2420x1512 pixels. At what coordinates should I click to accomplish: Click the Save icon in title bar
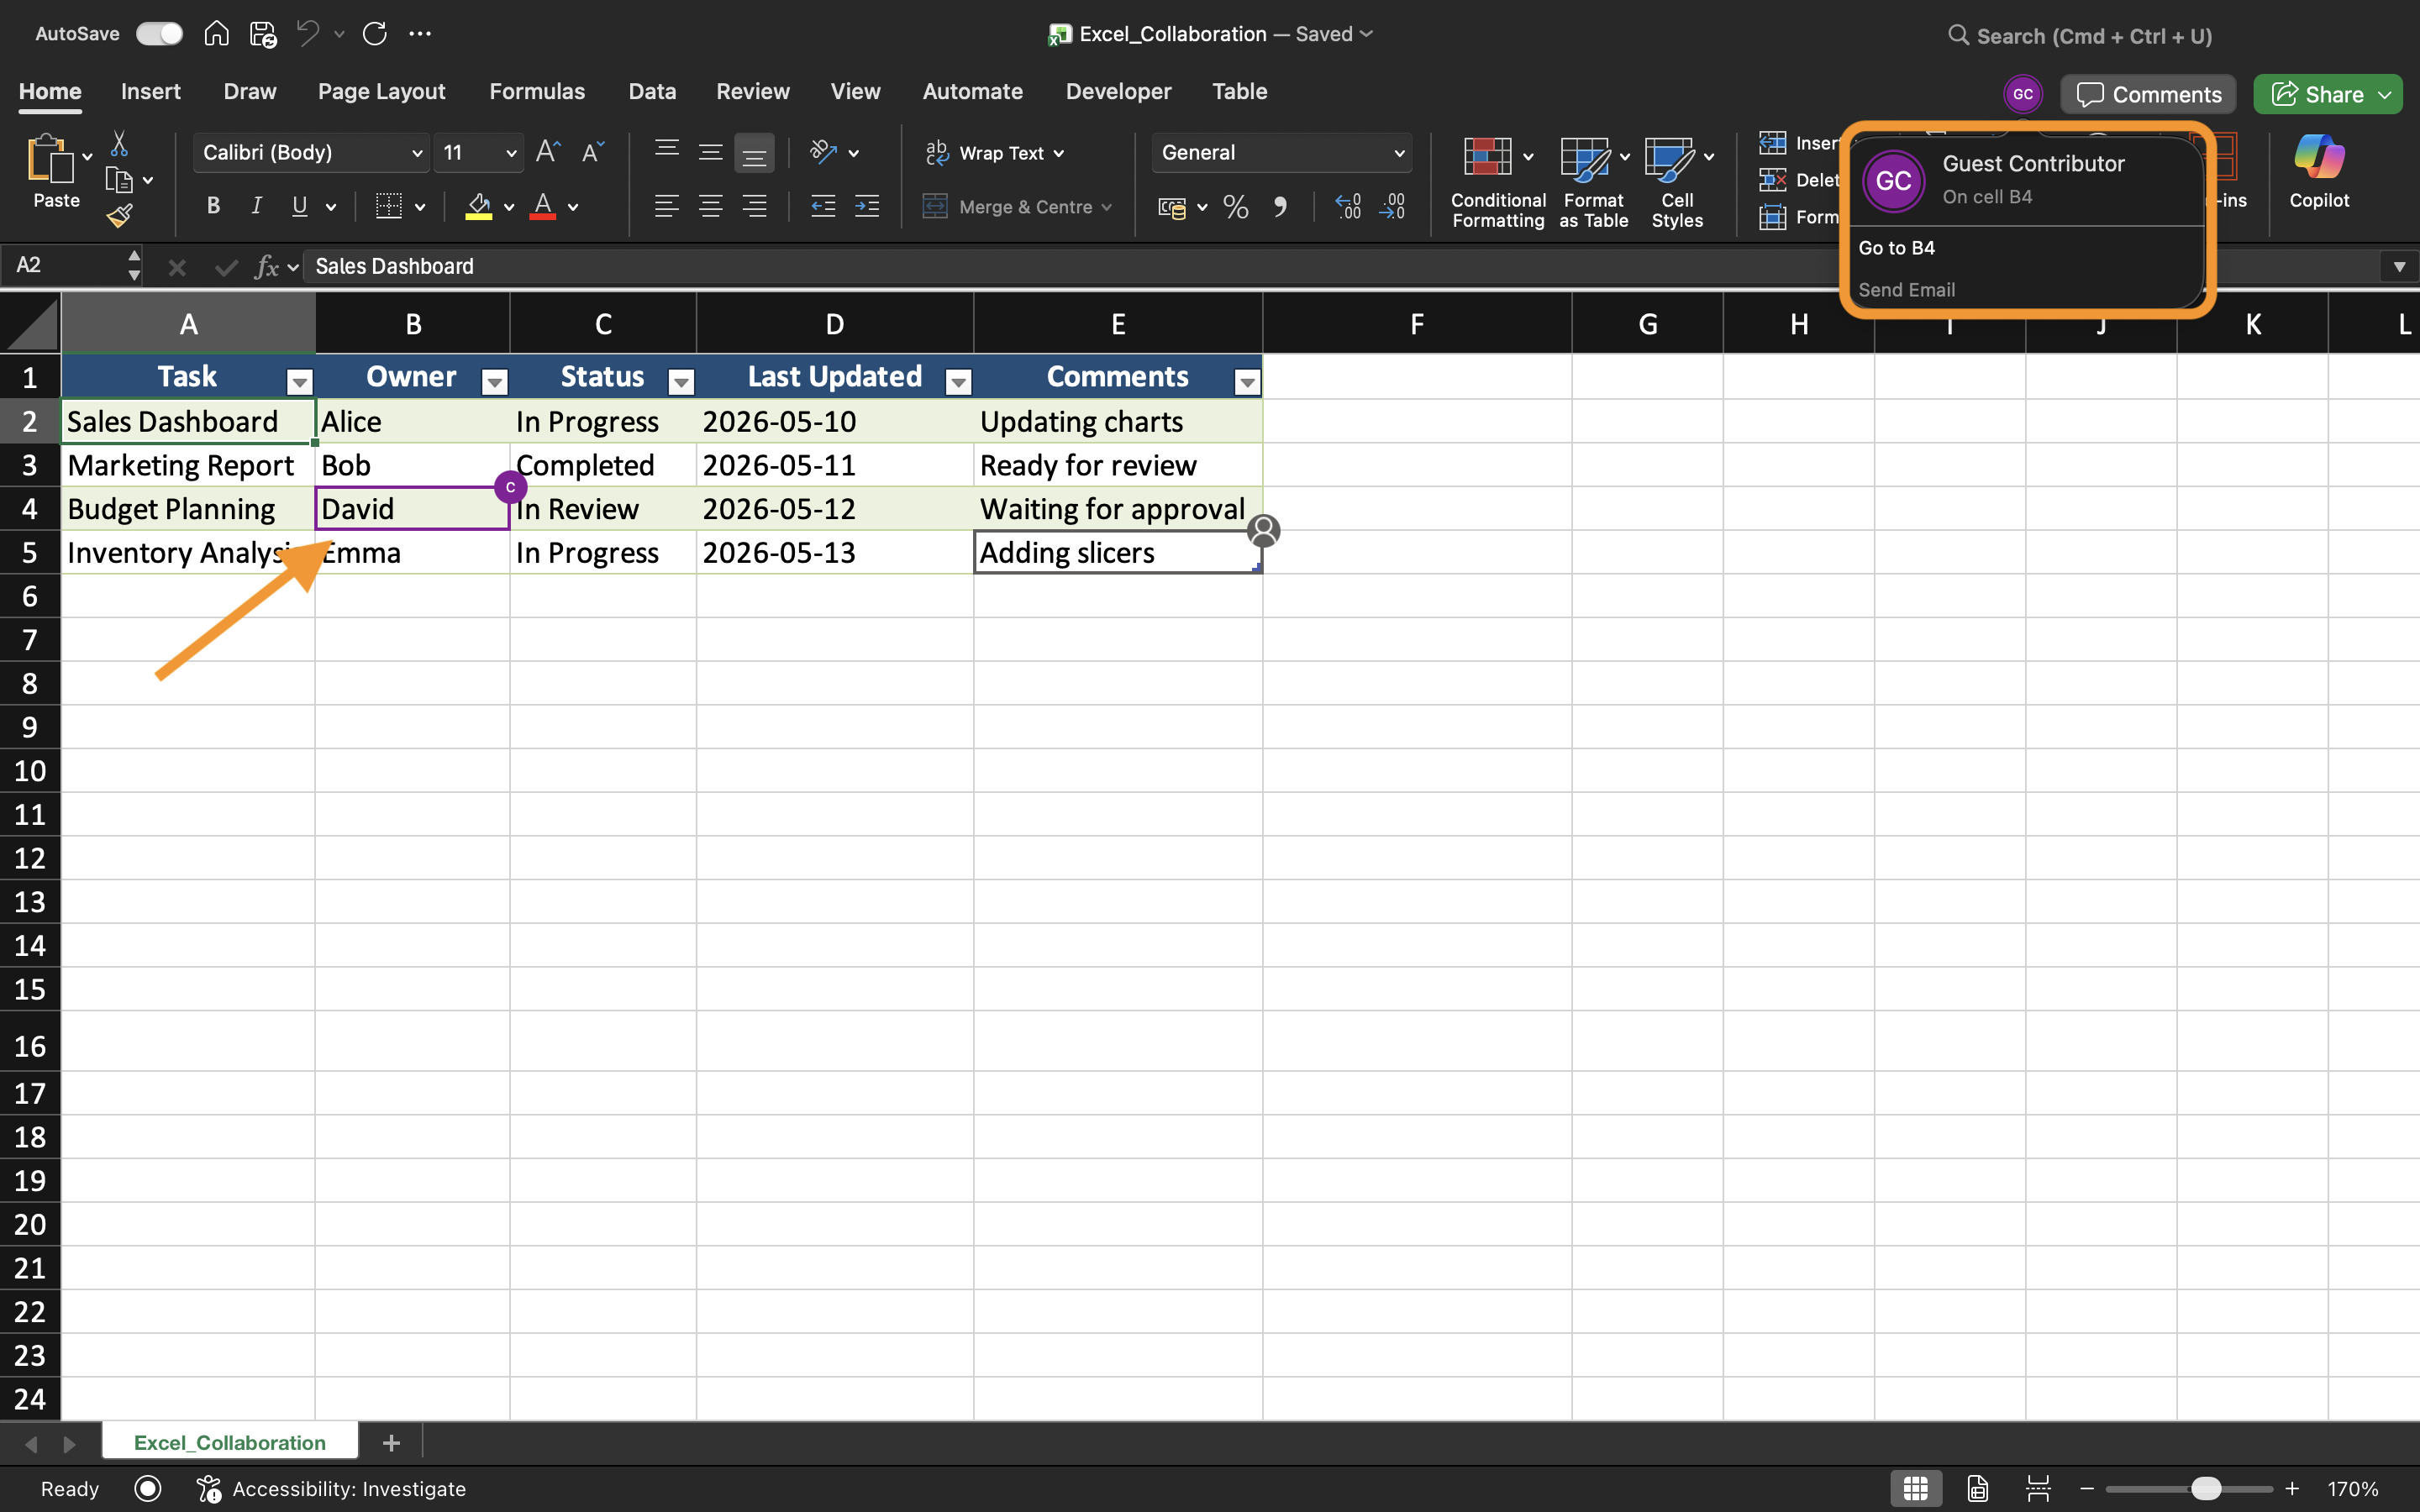[x=263, y=34]
